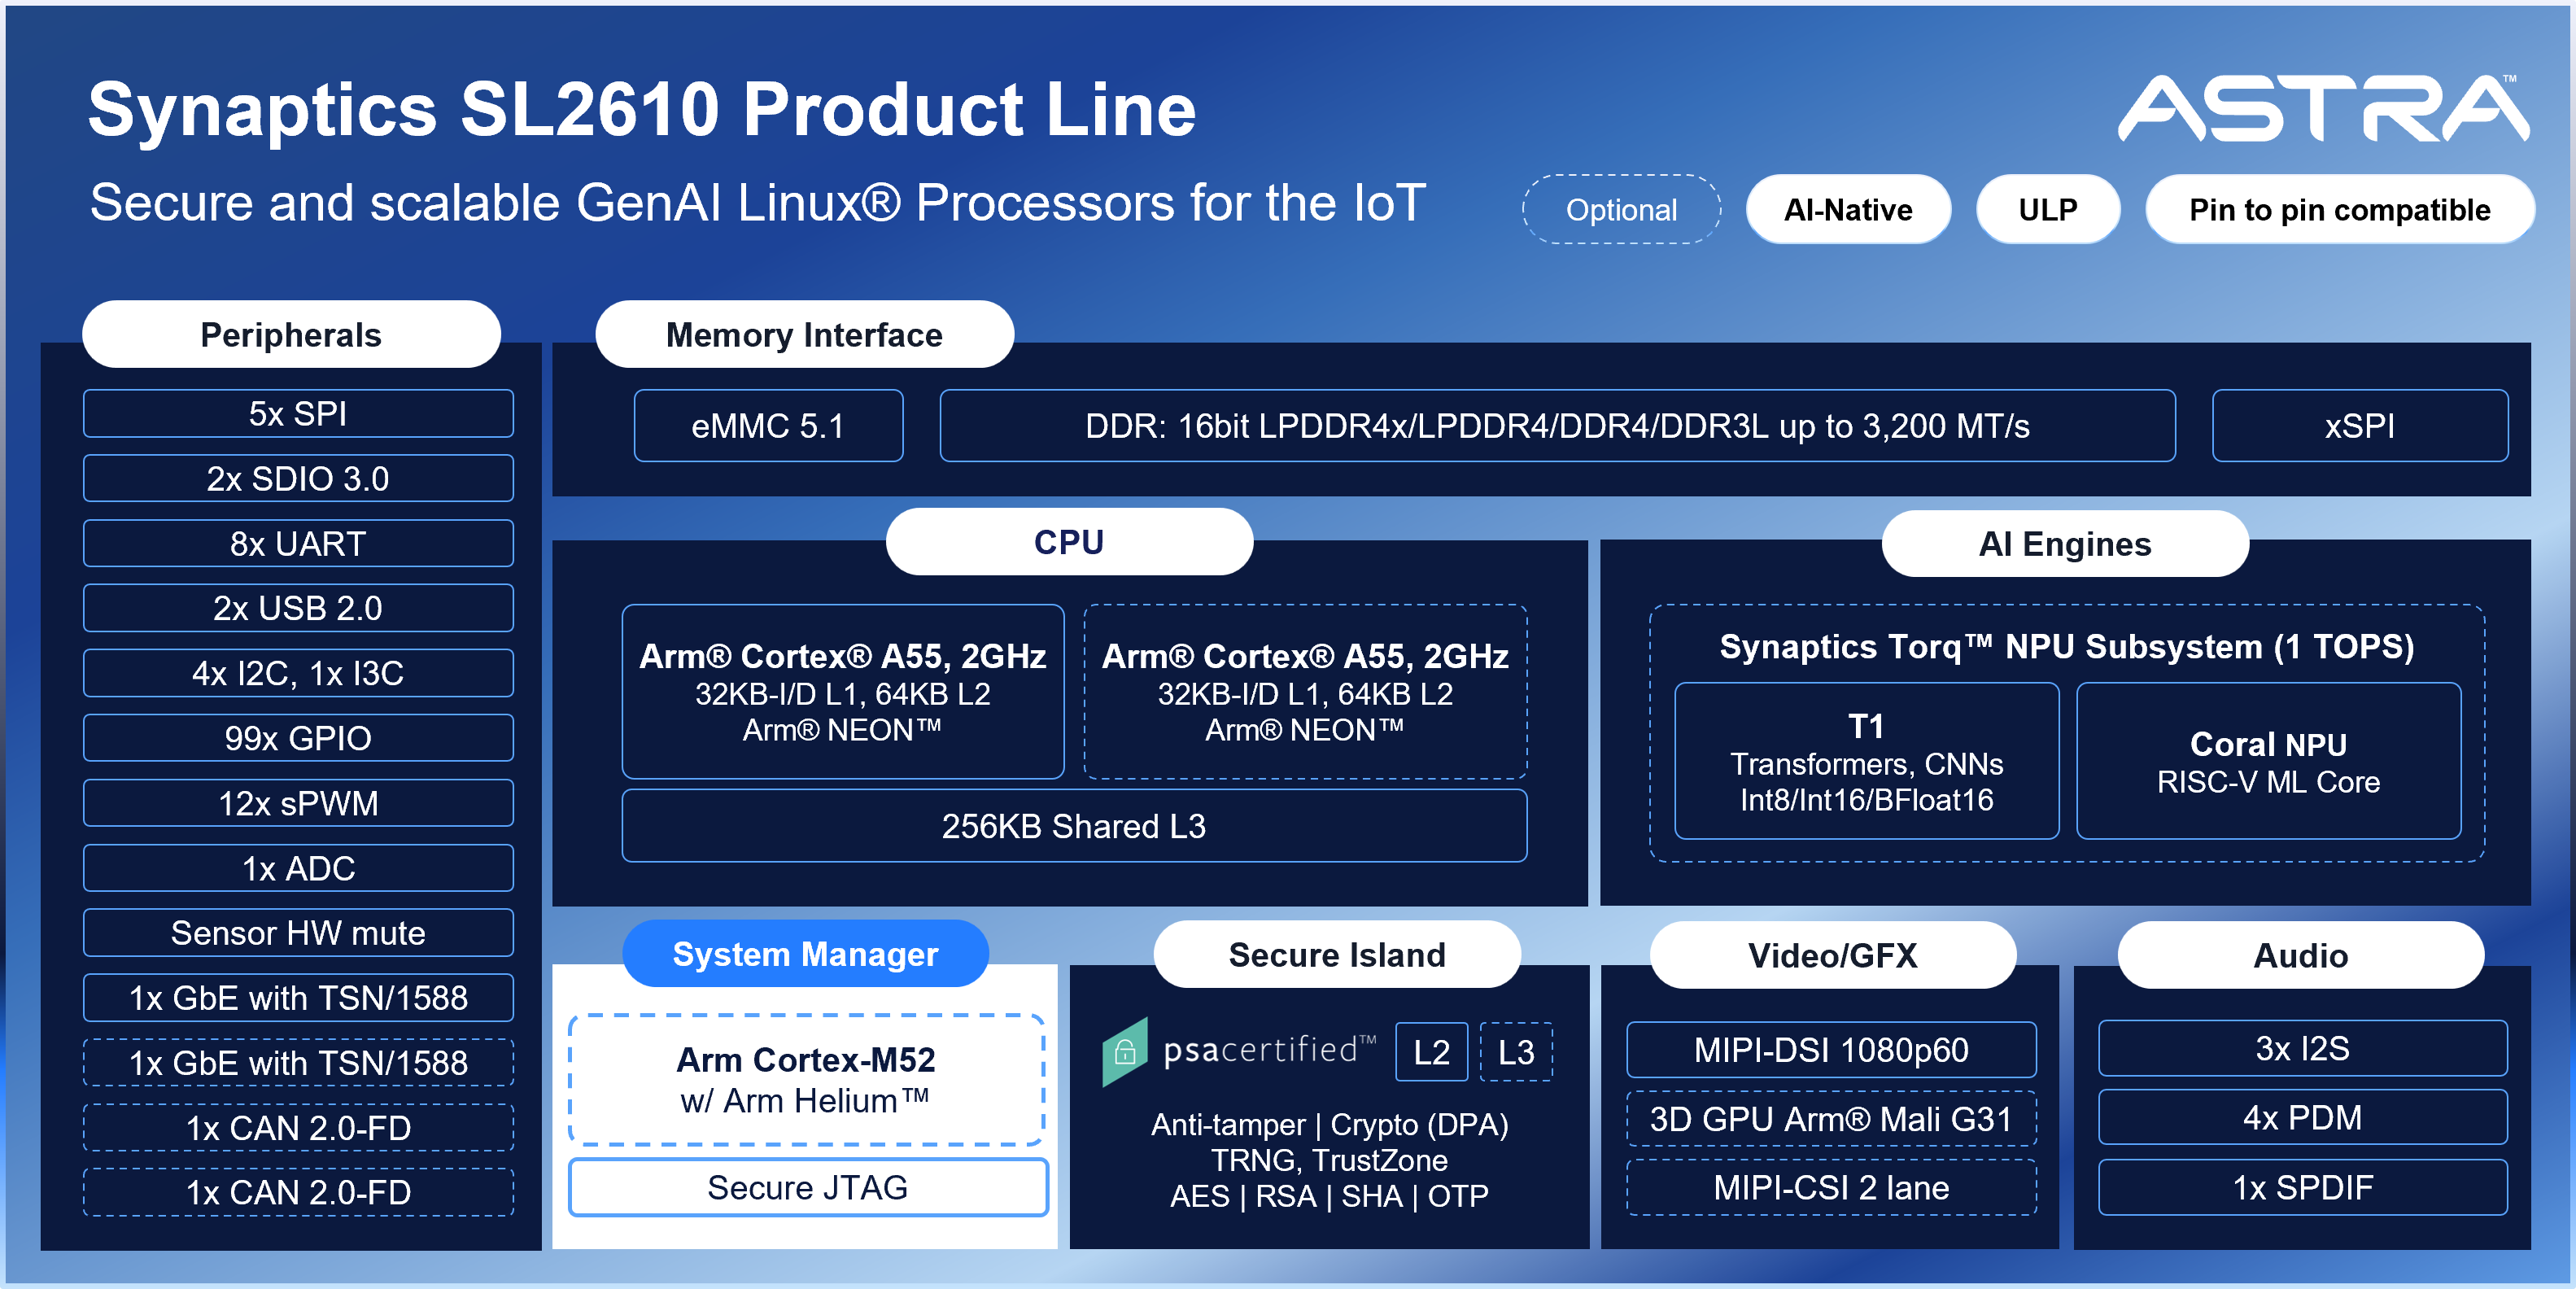Click the AI-Native legend pill
The width and height of the screenshot is (2576, 1289).
(x=1847, y=210)
